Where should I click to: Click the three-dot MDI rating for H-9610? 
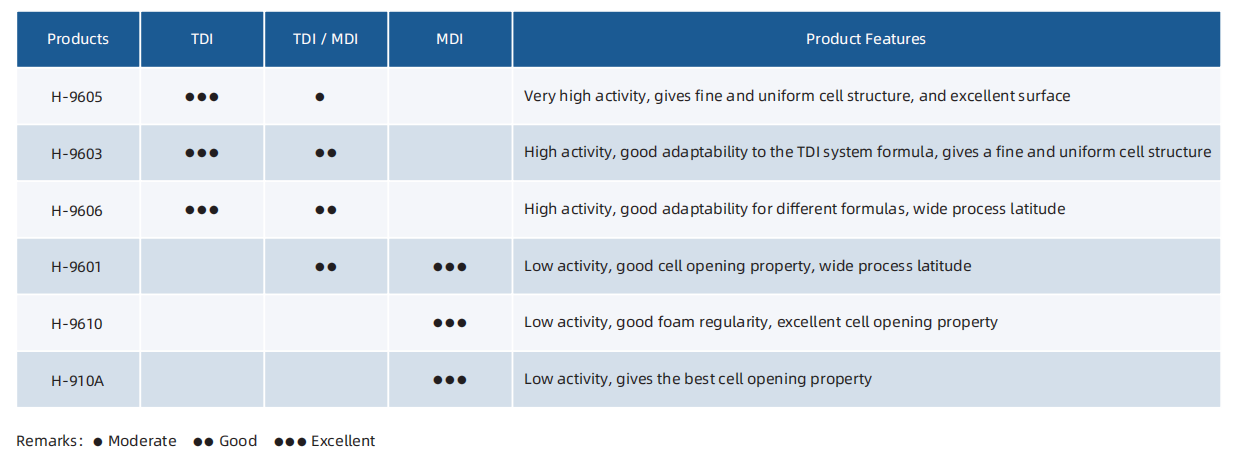450,323
